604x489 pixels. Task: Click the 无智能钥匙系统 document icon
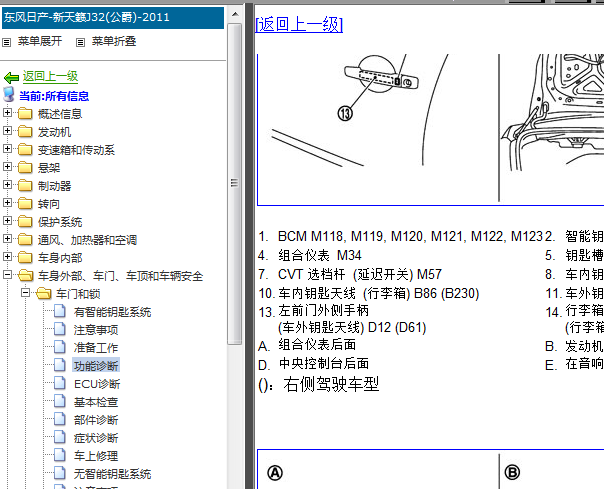(60, 472)
